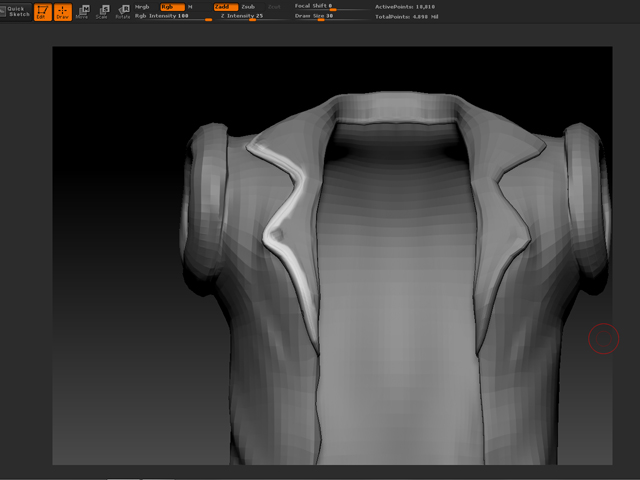This screenshot has width=640, height=480.
Task: Switch to Zsub sculpting mode
Action: [249, 7]
